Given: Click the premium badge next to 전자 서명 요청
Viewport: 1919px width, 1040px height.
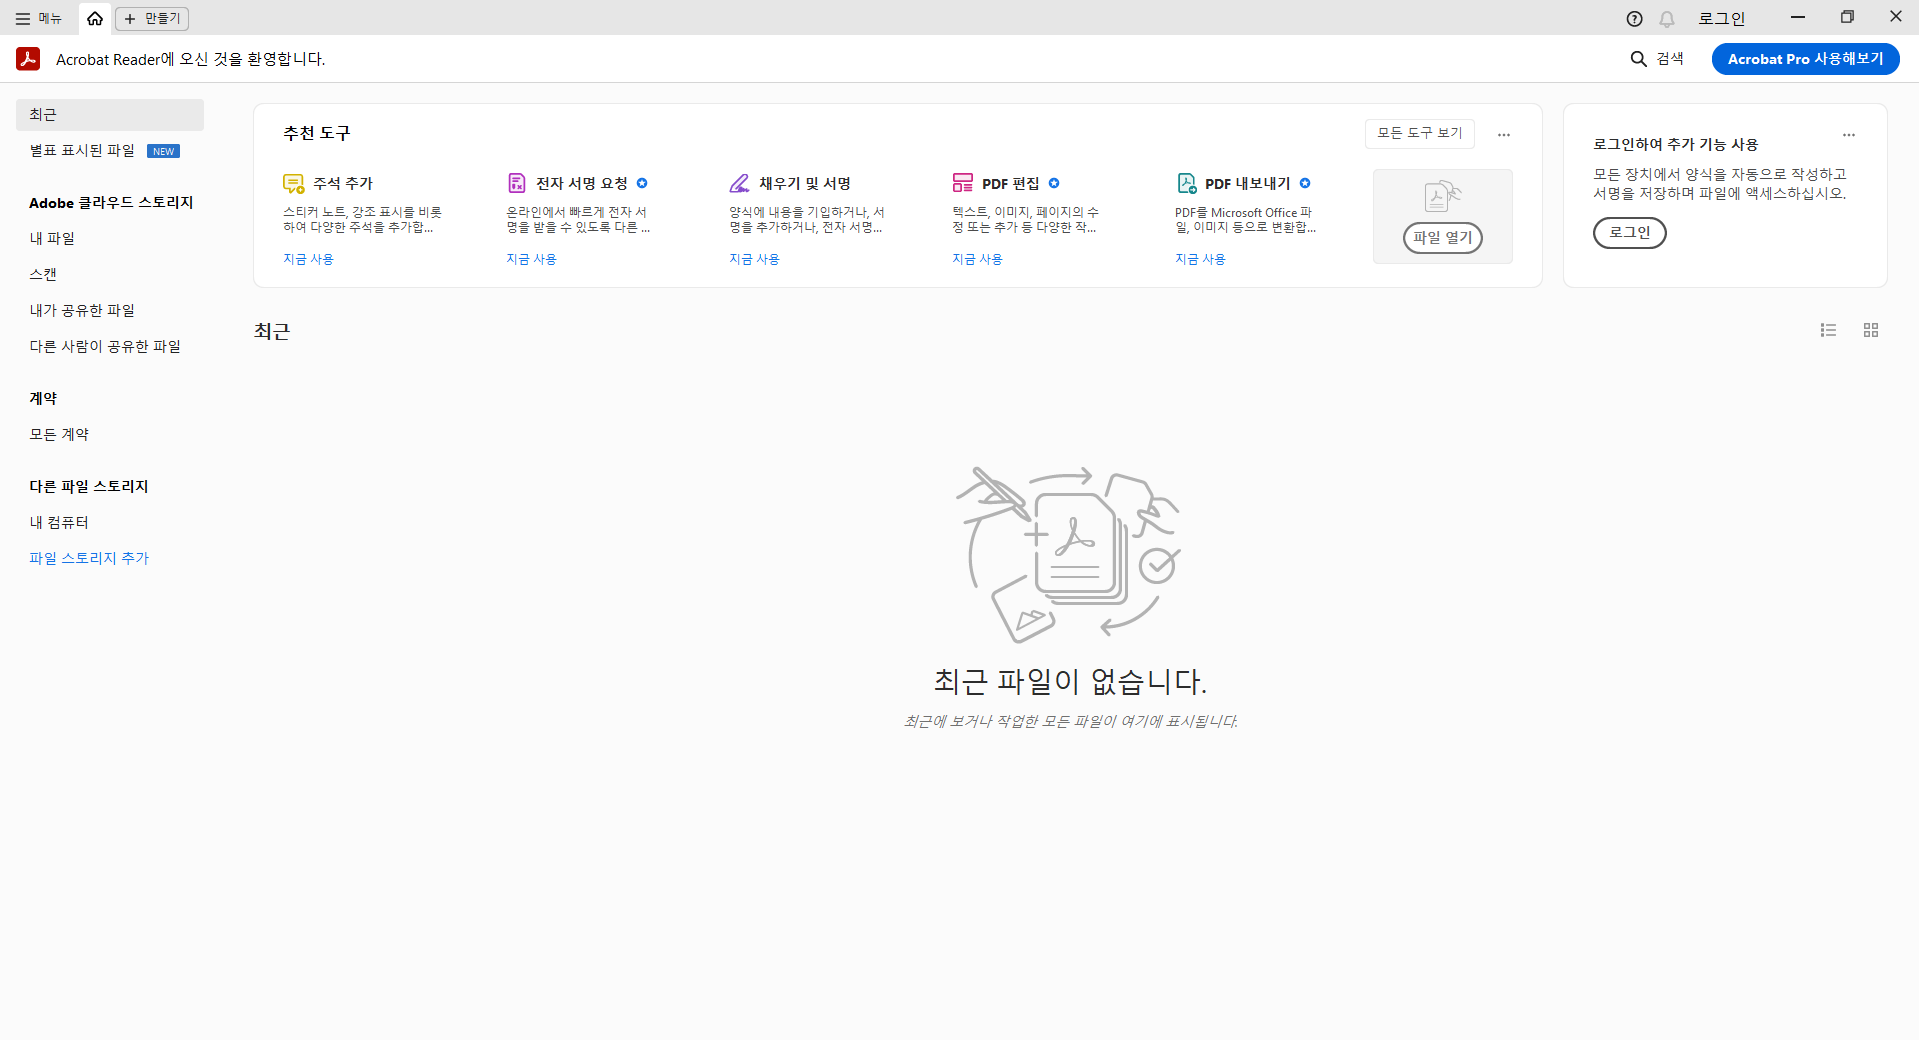Looking at the screenshot, I should [x=642, y=183].
